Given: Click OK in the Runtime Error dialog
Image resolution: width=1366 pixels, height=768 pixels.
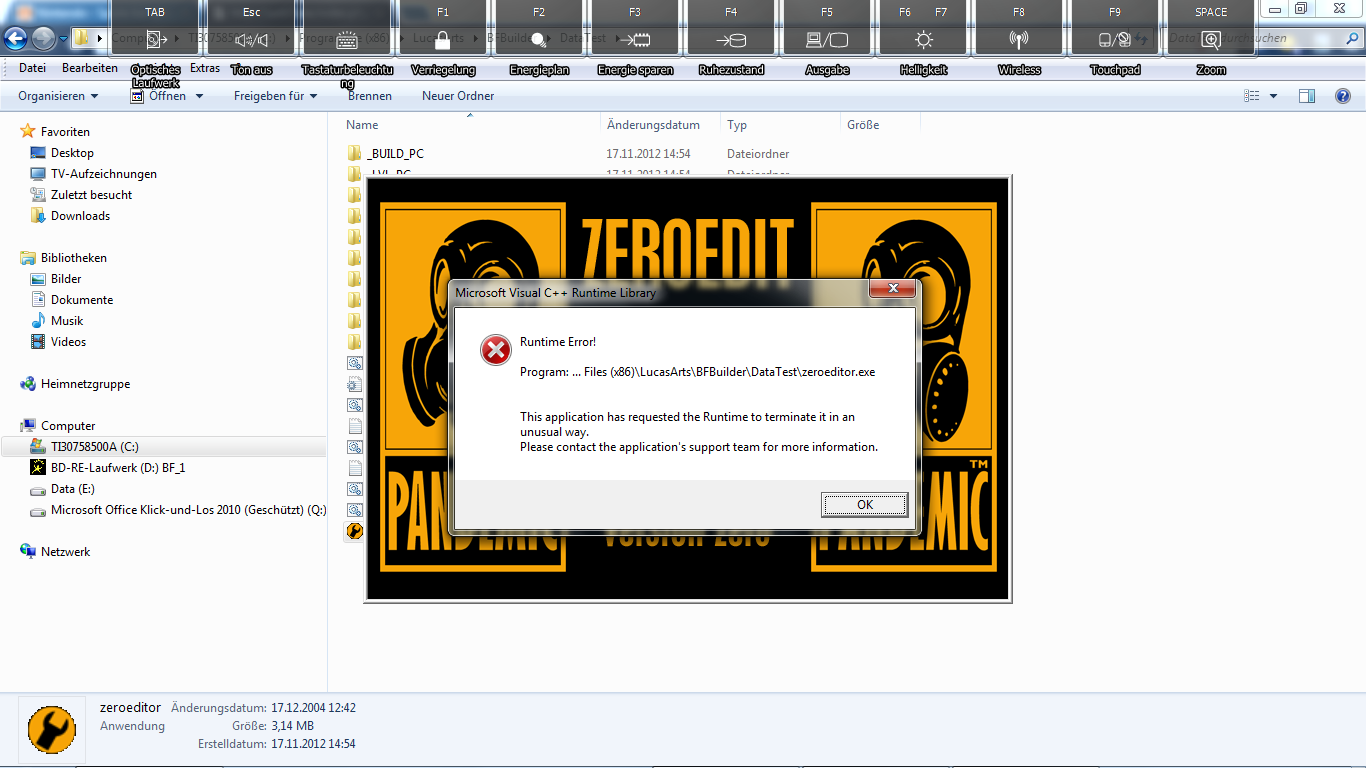Looking at the screenshot, I should tap(865, 505).
